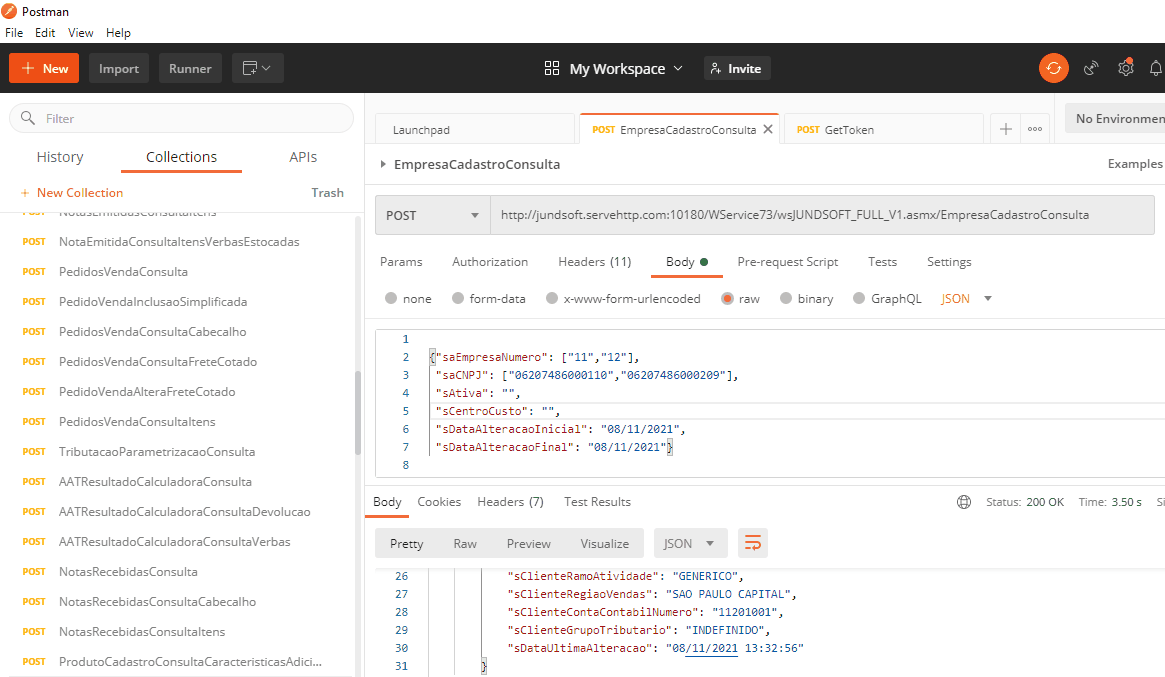
Task: Click the new window dropdown icon
Action: coord(258,68)
